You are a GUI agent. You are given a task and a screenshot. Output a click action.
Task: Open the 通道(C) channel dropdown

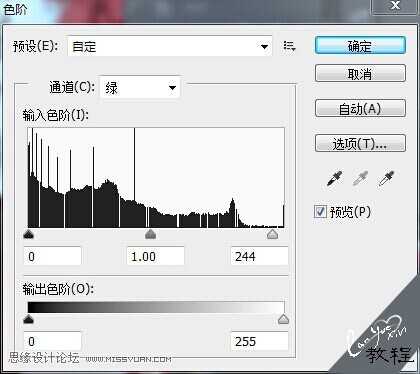[x=140, y=88]
